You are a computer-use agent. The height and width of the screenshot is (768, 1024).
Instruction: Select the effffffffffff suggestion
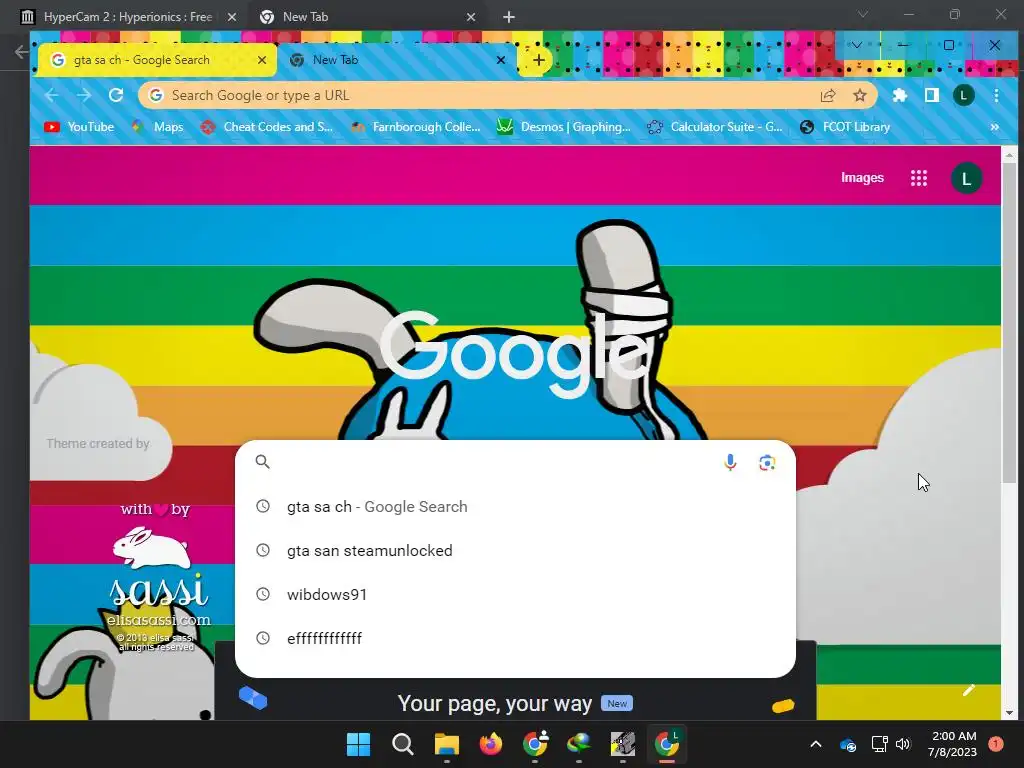coord(515,638)
